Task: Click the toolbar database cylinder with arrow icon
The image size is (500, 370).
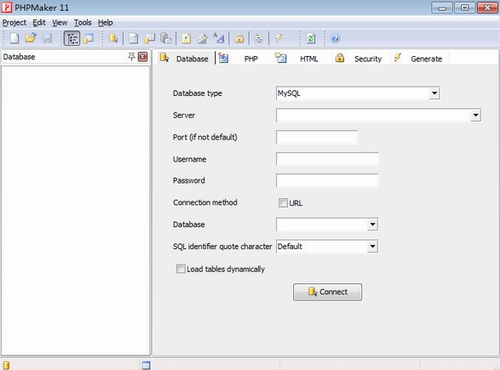Action: click(x=113, y=38)
